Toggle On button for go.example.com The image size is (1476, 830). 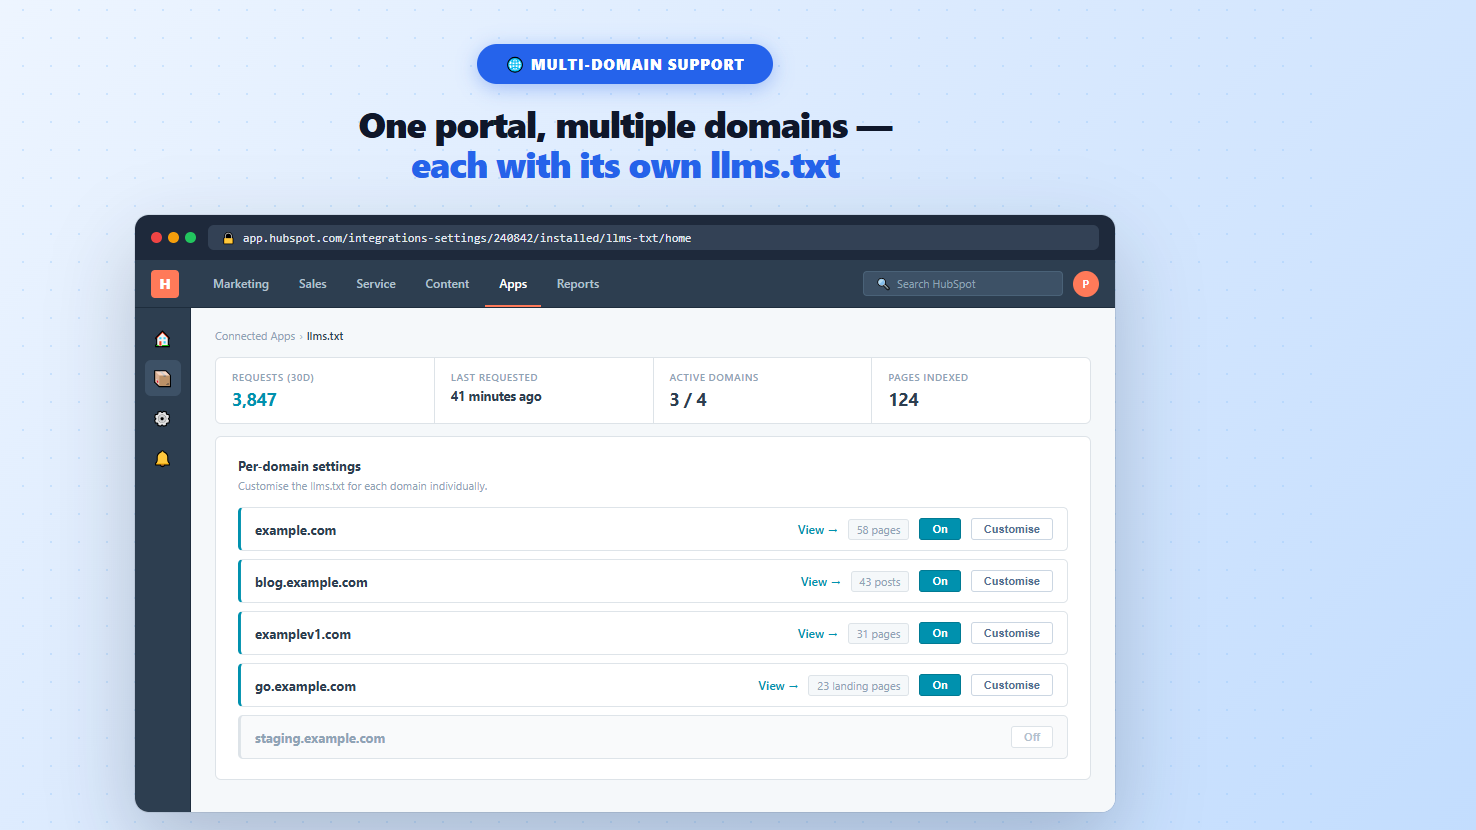[x=940, y=685]
